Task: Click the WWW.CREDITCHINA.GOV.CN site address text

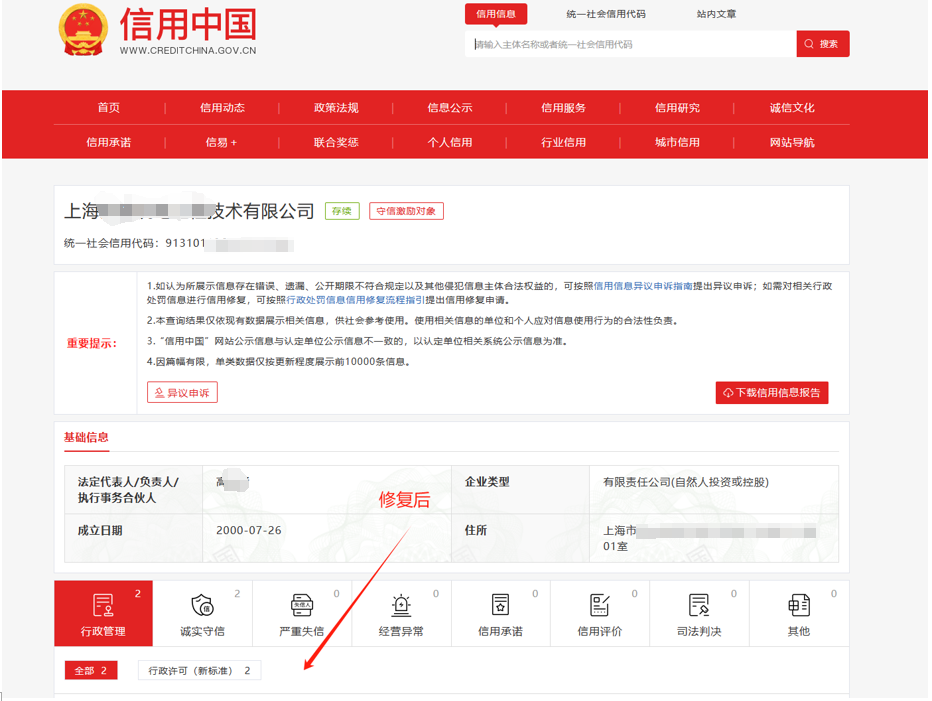Action: (x=188, y=51)
